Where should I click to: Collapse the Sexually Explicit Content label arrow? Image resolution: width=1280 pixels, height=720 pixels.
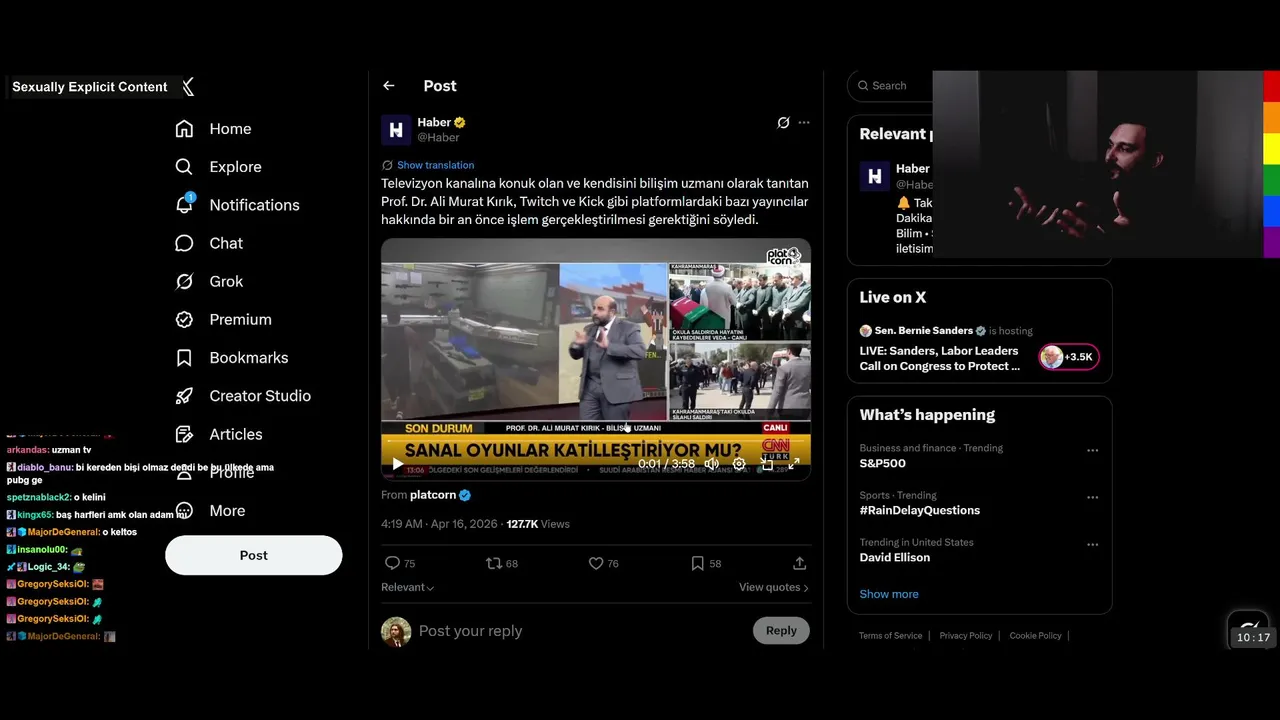188,87
